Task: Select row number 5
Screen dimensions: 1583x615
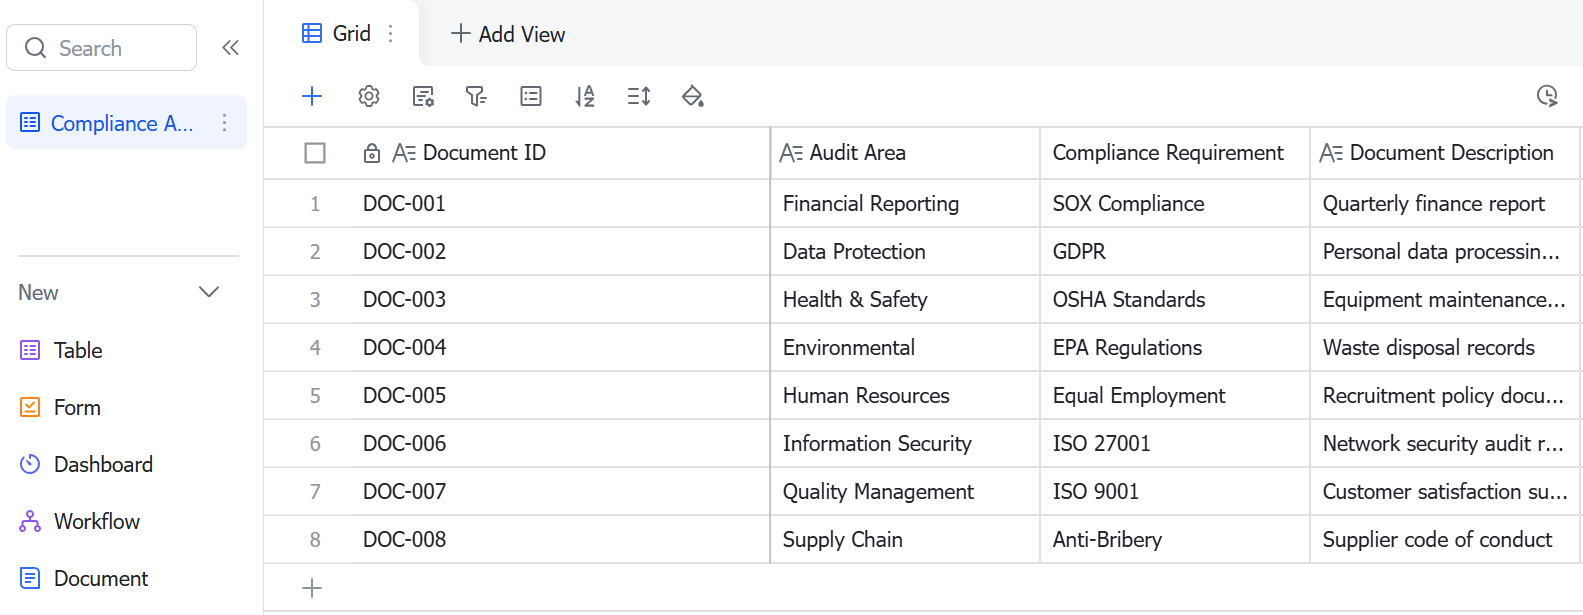Action: coord(315,396)
